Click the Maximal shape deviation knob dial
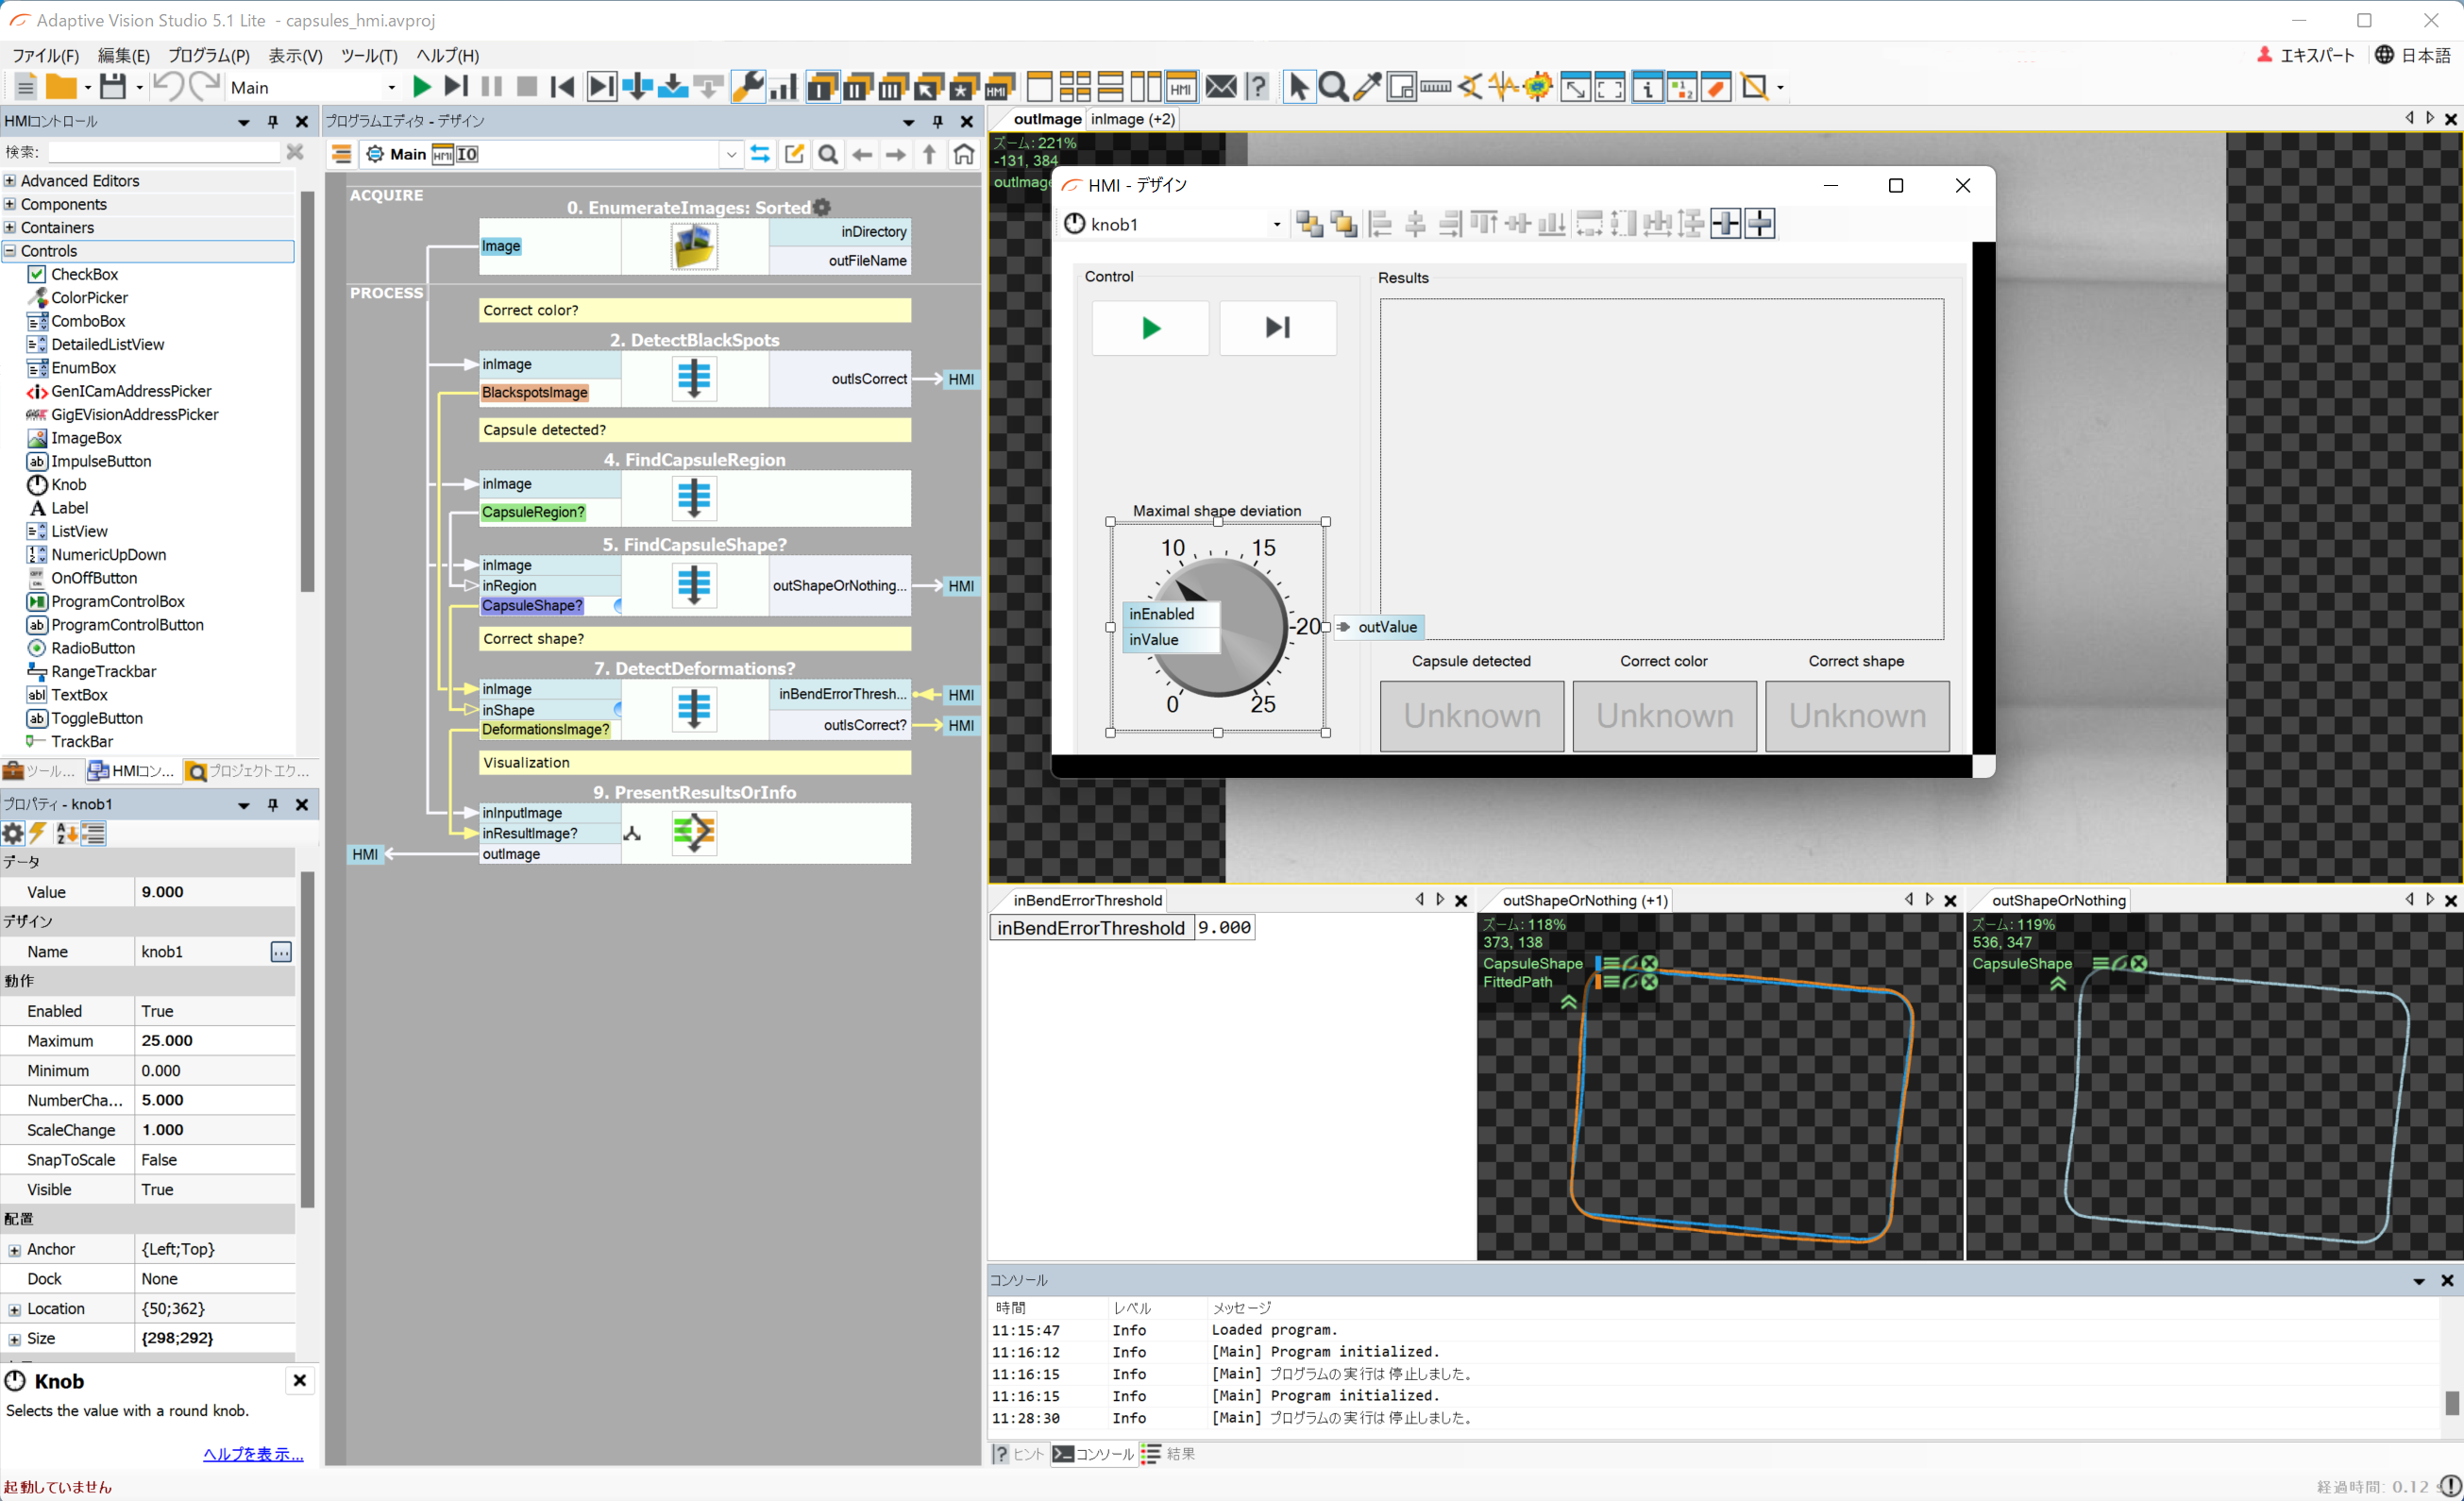The width and height of the screenshot is (2464, 1501). (1216, 627)
